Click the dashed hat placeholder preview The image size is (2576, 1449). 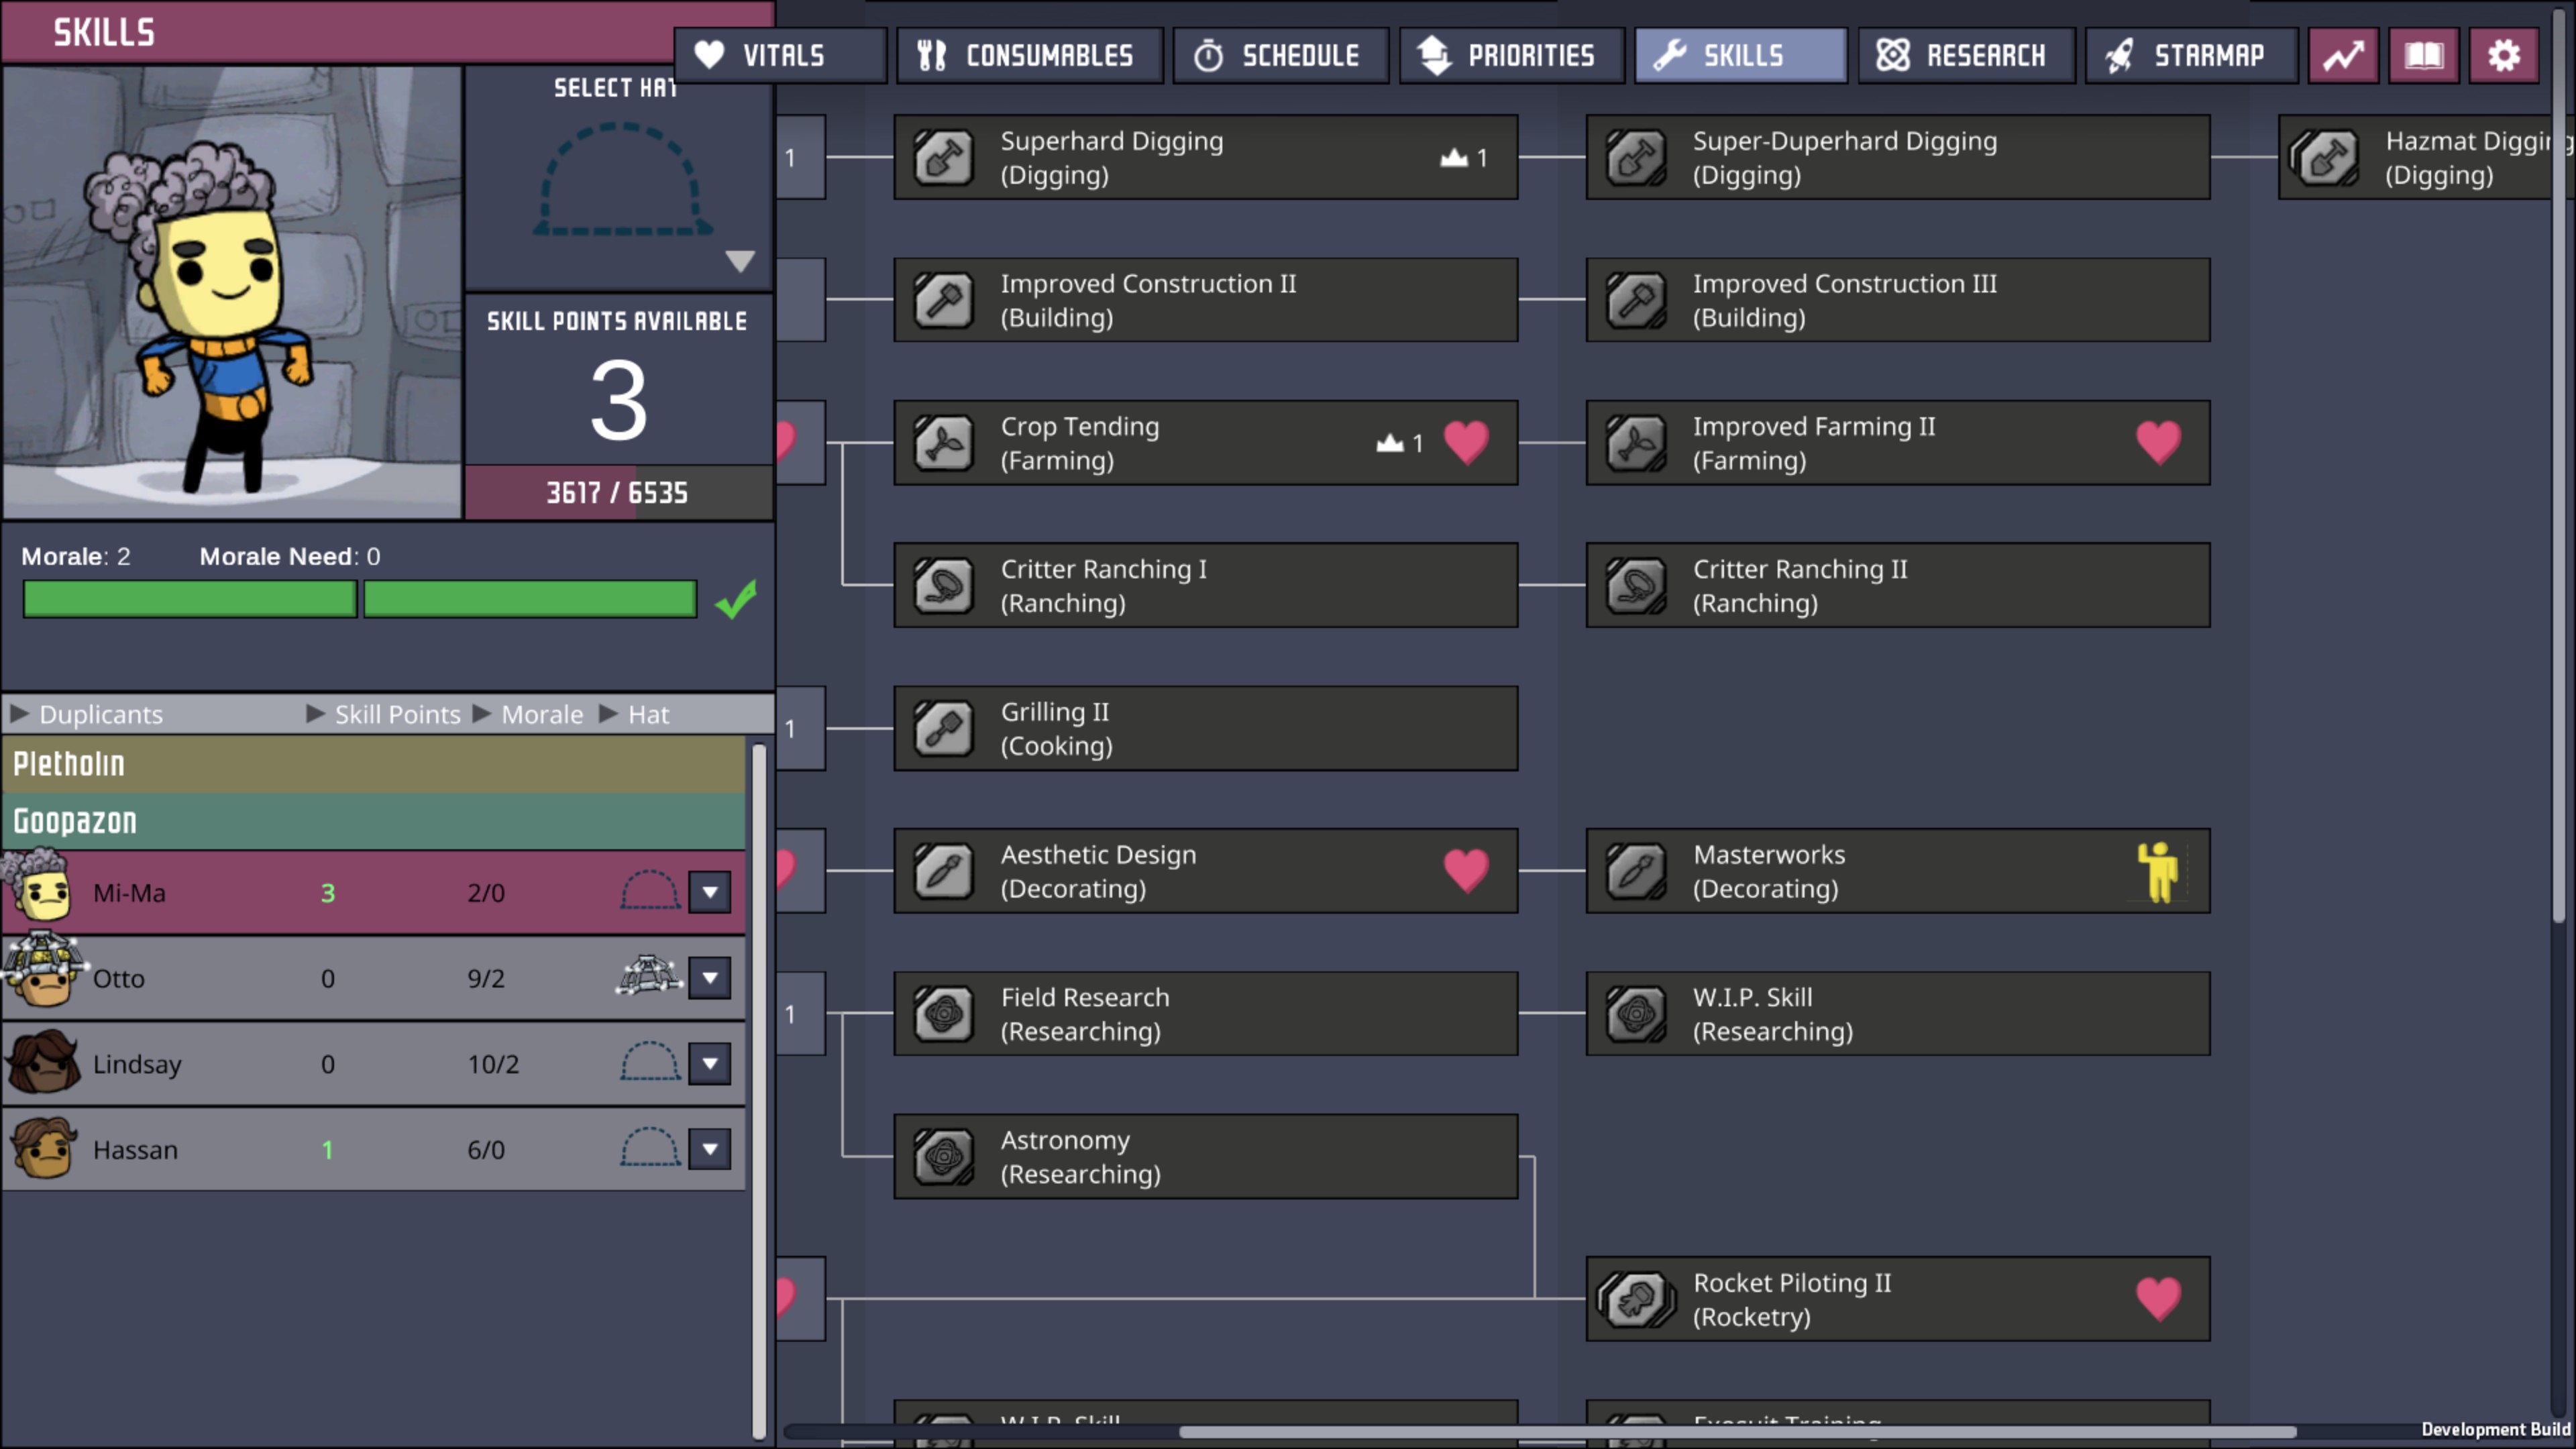622,180
